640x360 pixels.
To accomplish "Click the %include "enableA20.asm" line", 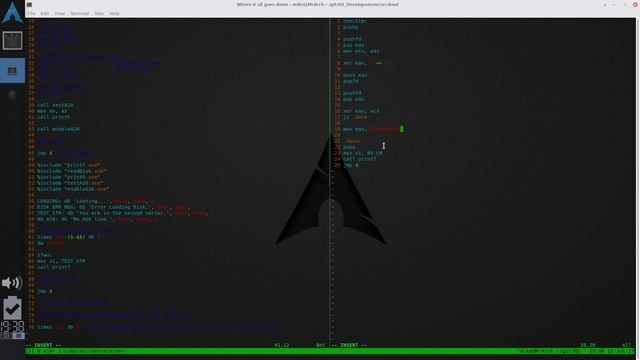I will pyautogui.click(x=73, y=189).
